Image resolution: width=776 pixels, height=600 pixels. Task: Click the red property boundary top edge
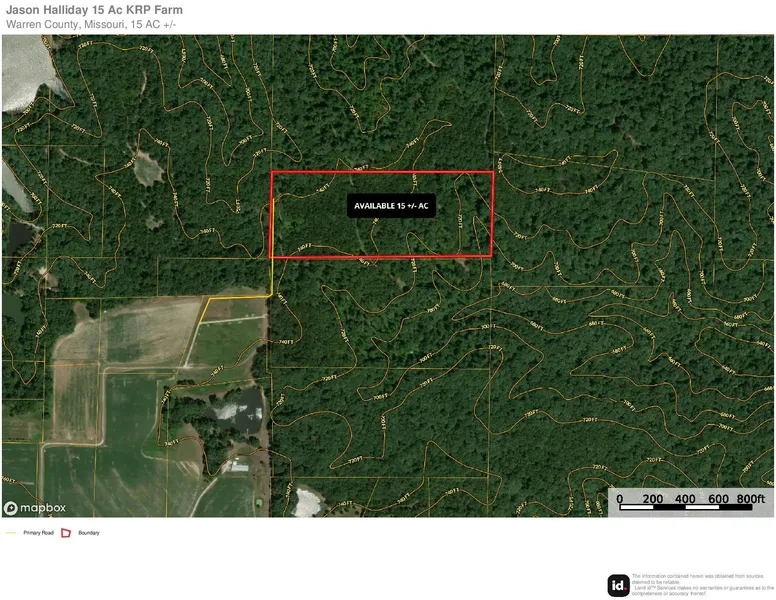[382, 172]
